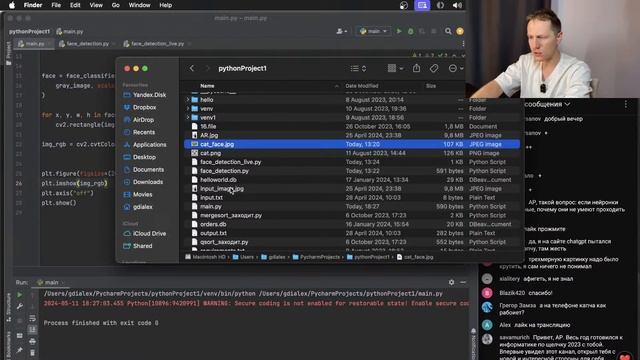Open gdialex home folder in sidebar
640x360 pixels.
coord(138,207)
